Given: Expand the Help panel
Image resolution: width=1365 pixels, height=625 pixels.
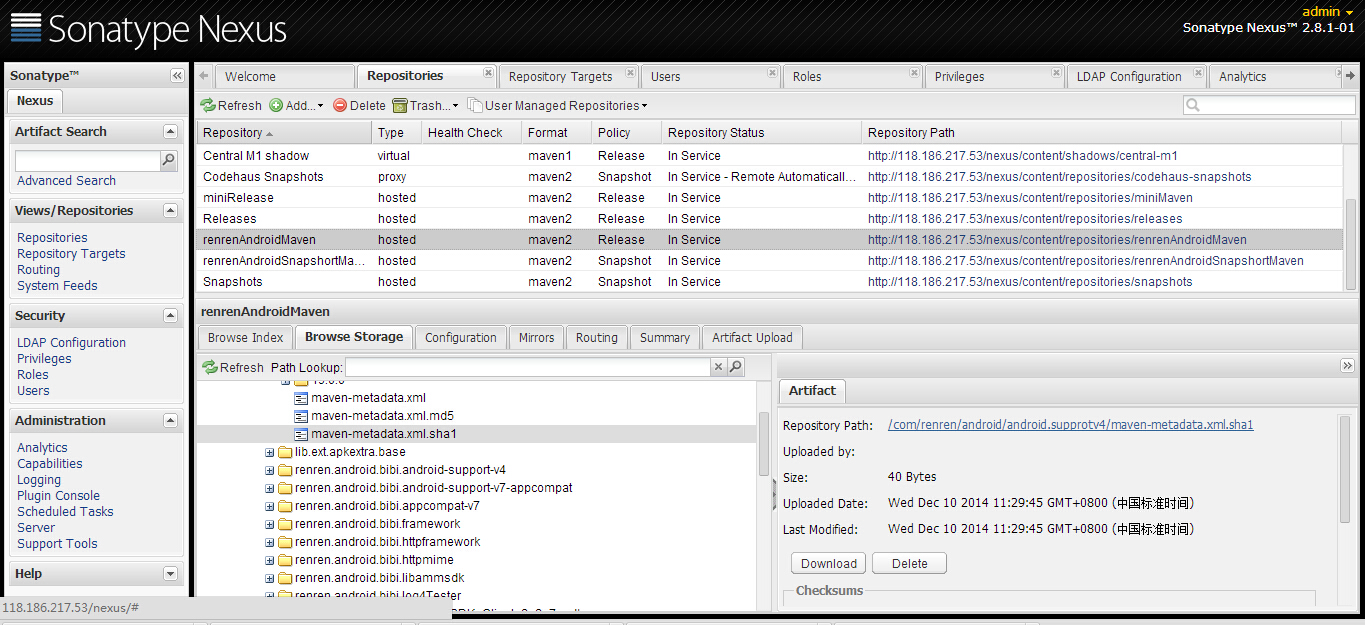Looking at the screenshot, I should point(170,574).
